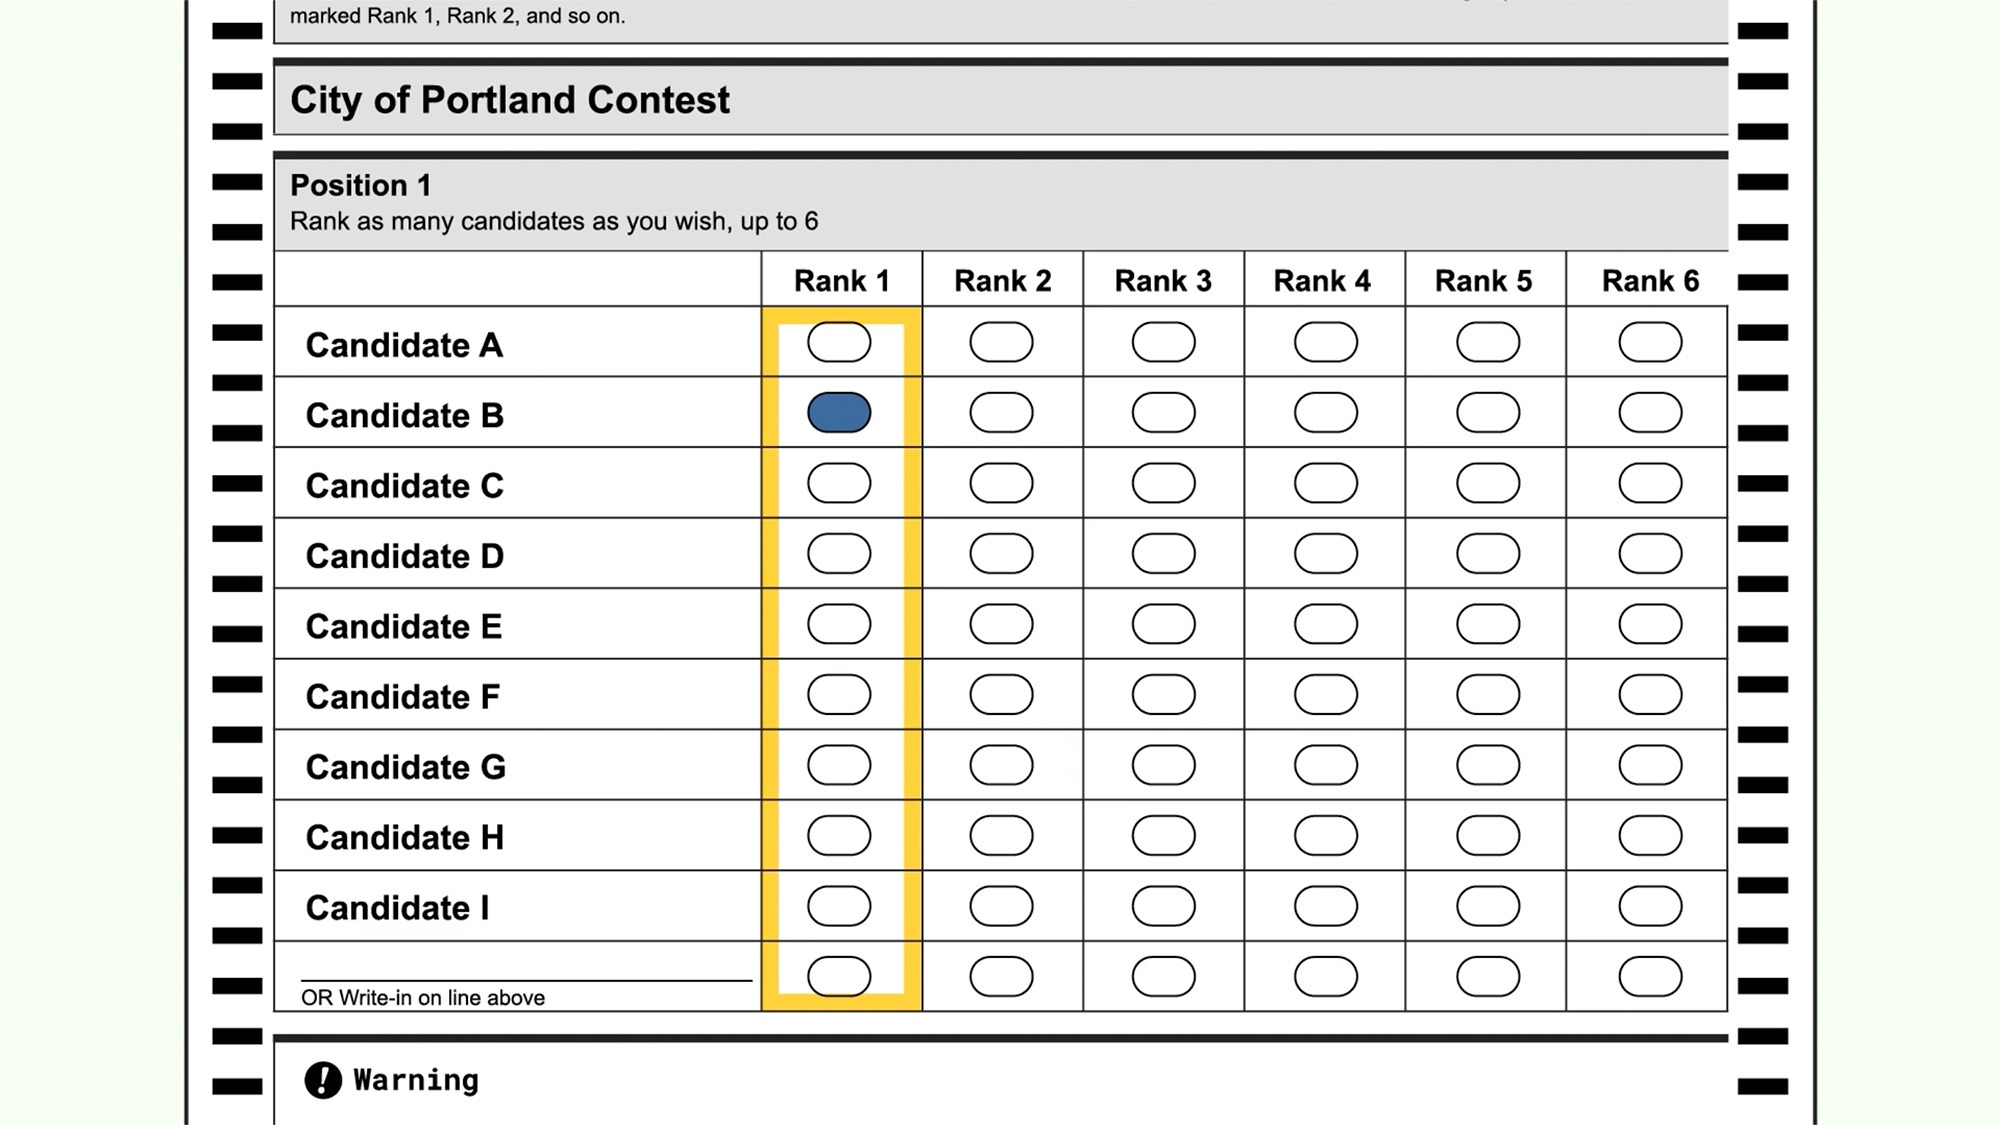This screenshot has height=1125, width=2000.
Task: Mark Candidate C as Rank 2
Action: [x=1001, y=483]
